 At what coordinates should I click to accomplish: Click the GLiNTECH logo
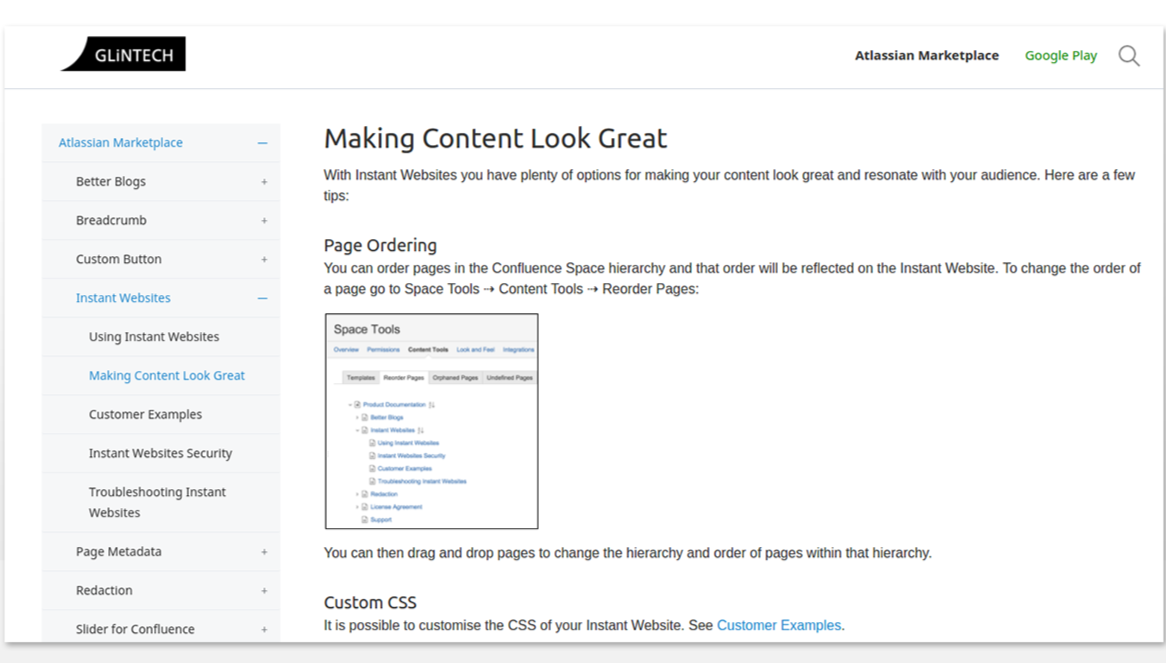point(124,55)
